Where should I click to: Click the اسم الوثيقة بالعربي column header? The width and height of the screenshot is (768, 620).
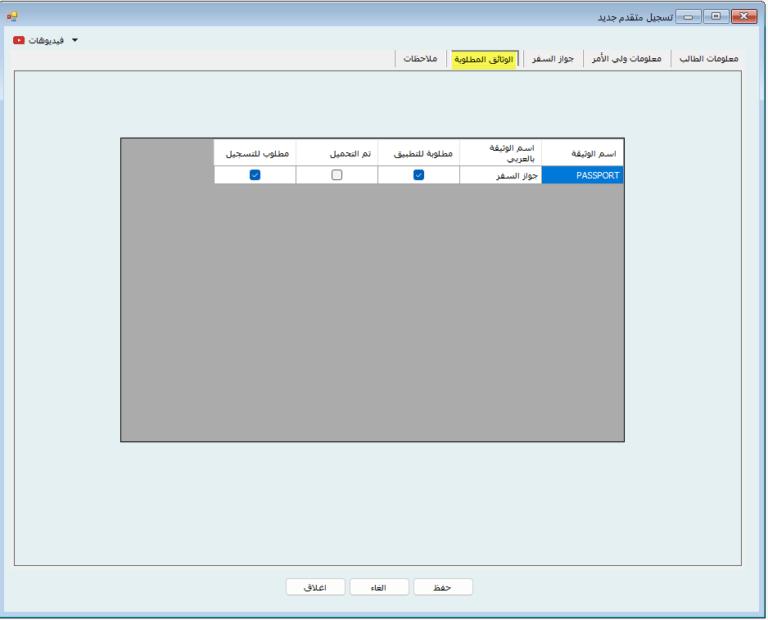click(500, 153)
